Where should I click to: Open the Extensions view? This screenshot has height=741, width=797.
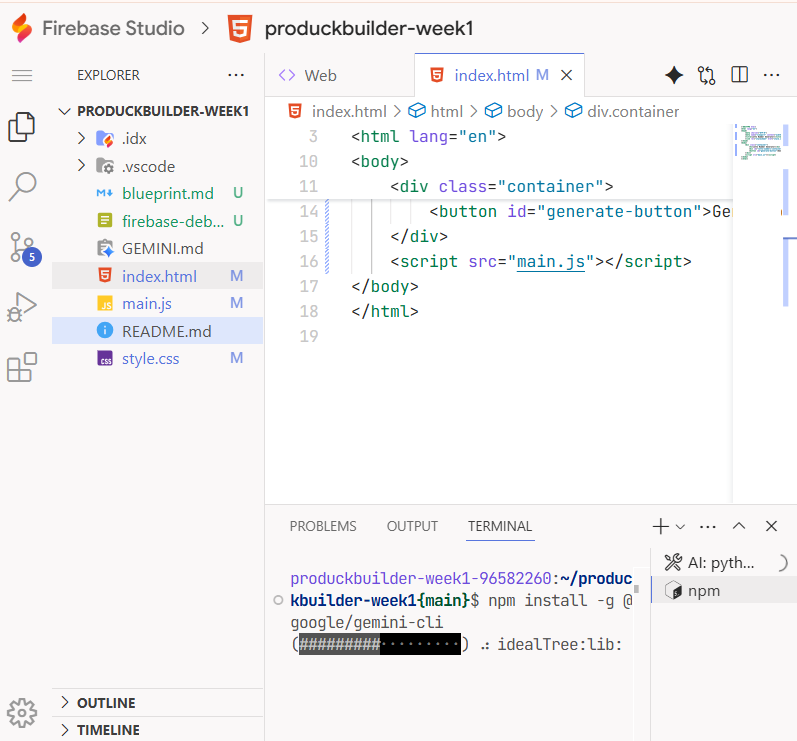[x=22, y=367]
